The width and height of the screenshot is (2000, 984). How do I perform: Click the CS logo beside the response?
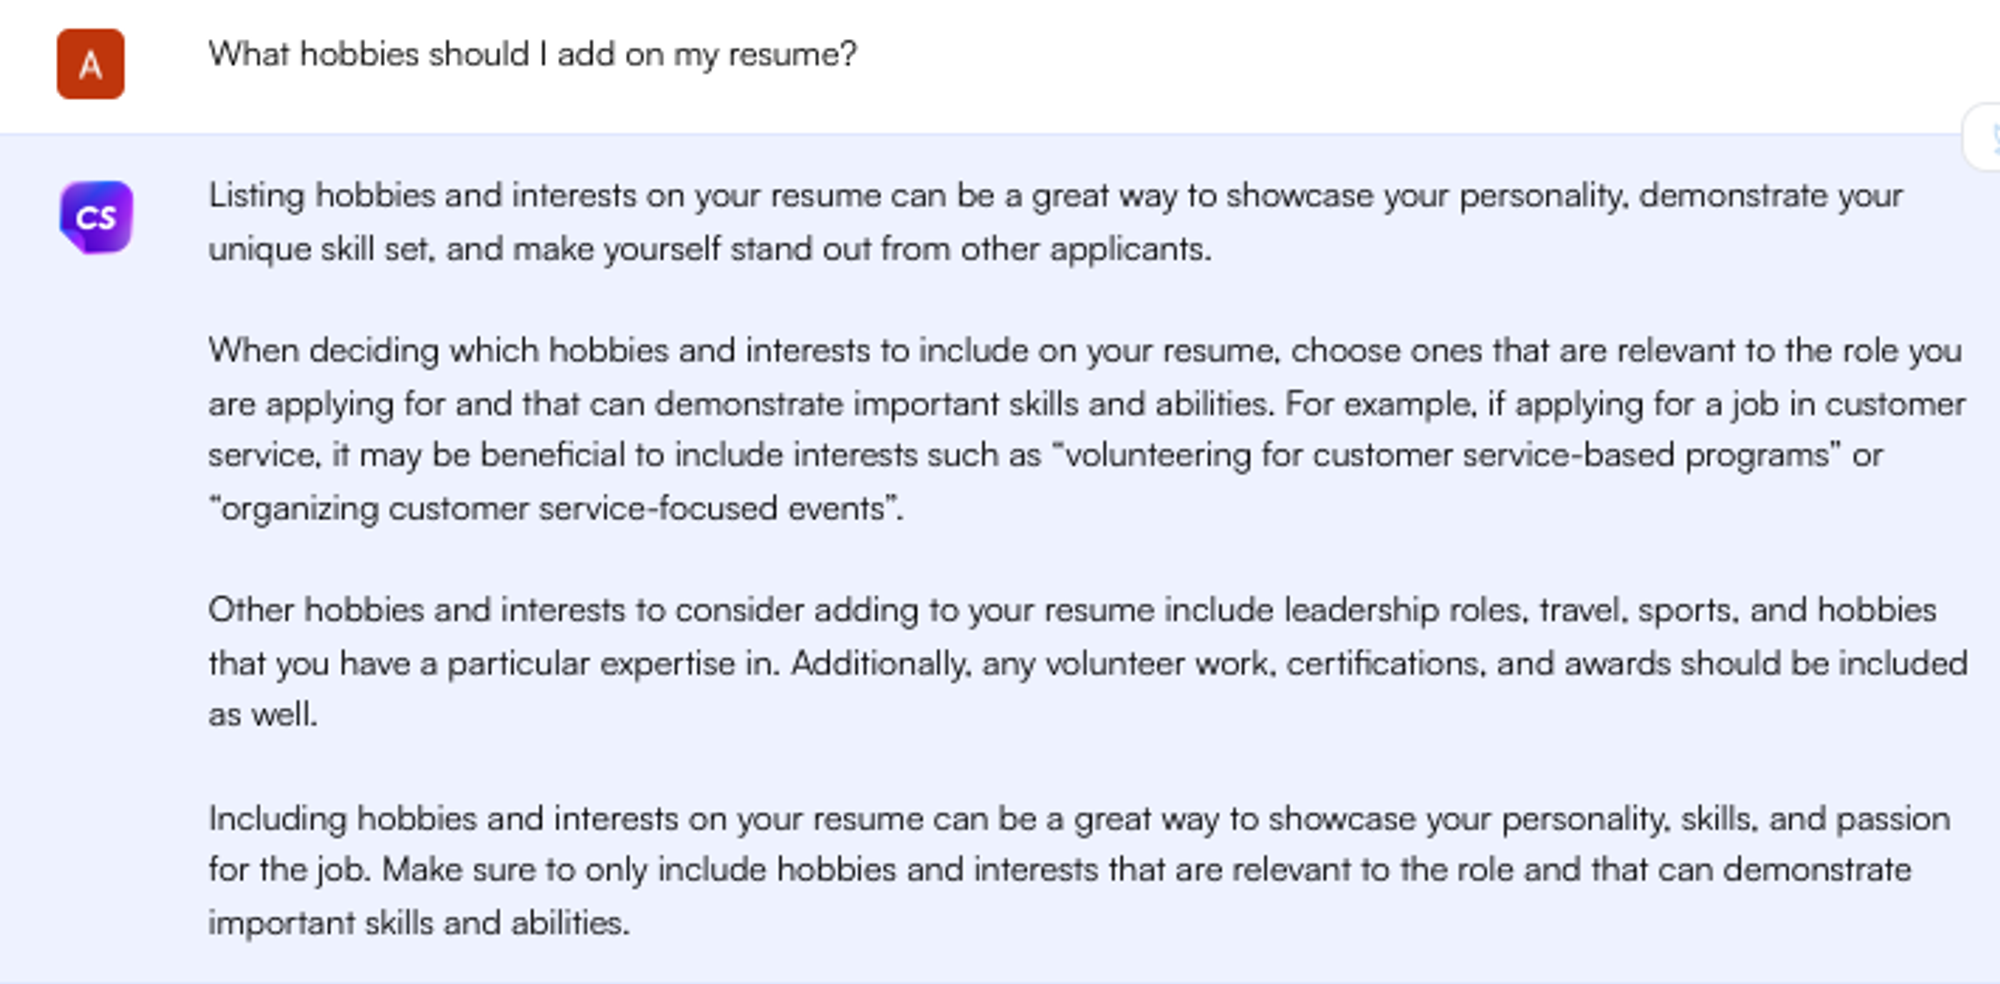coord(94,217)
